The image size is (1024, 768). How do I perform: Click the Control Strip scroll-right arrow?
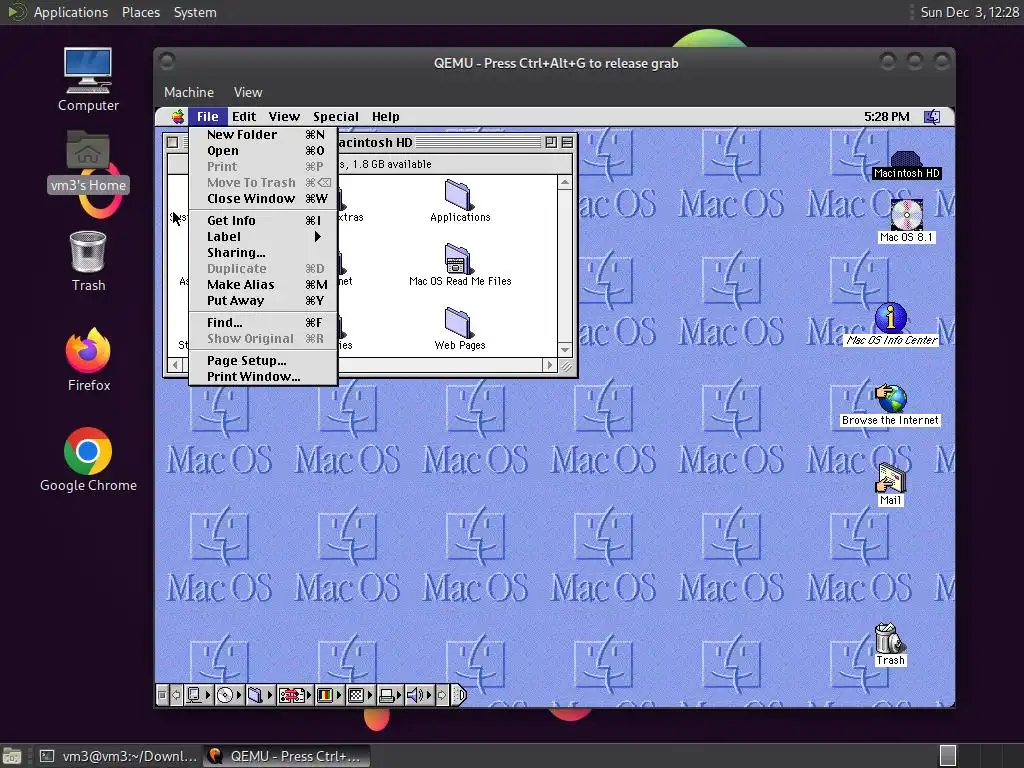click(442, 695)
